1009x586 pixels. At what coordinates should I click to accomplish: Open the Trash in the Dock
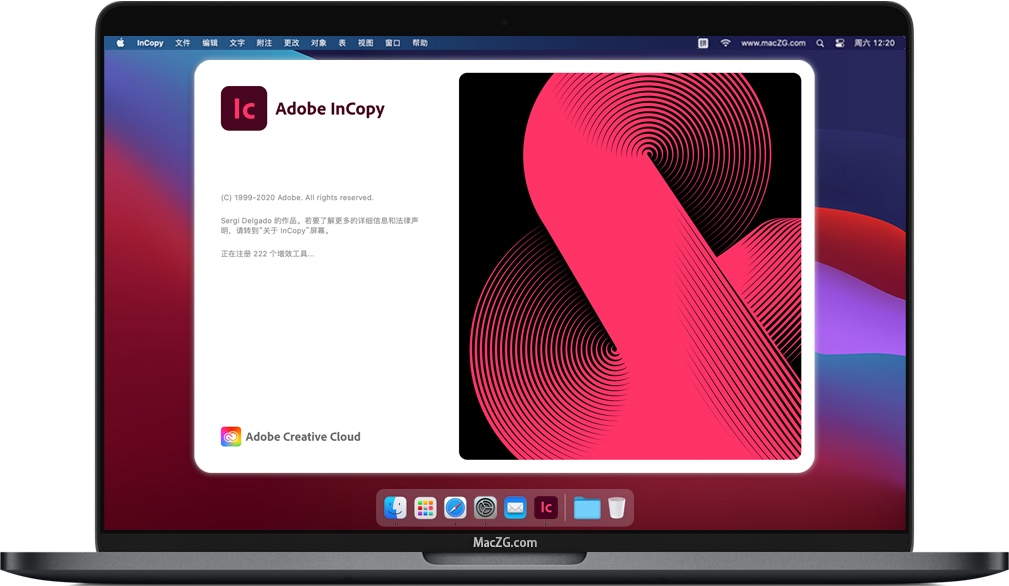(617, 508)
